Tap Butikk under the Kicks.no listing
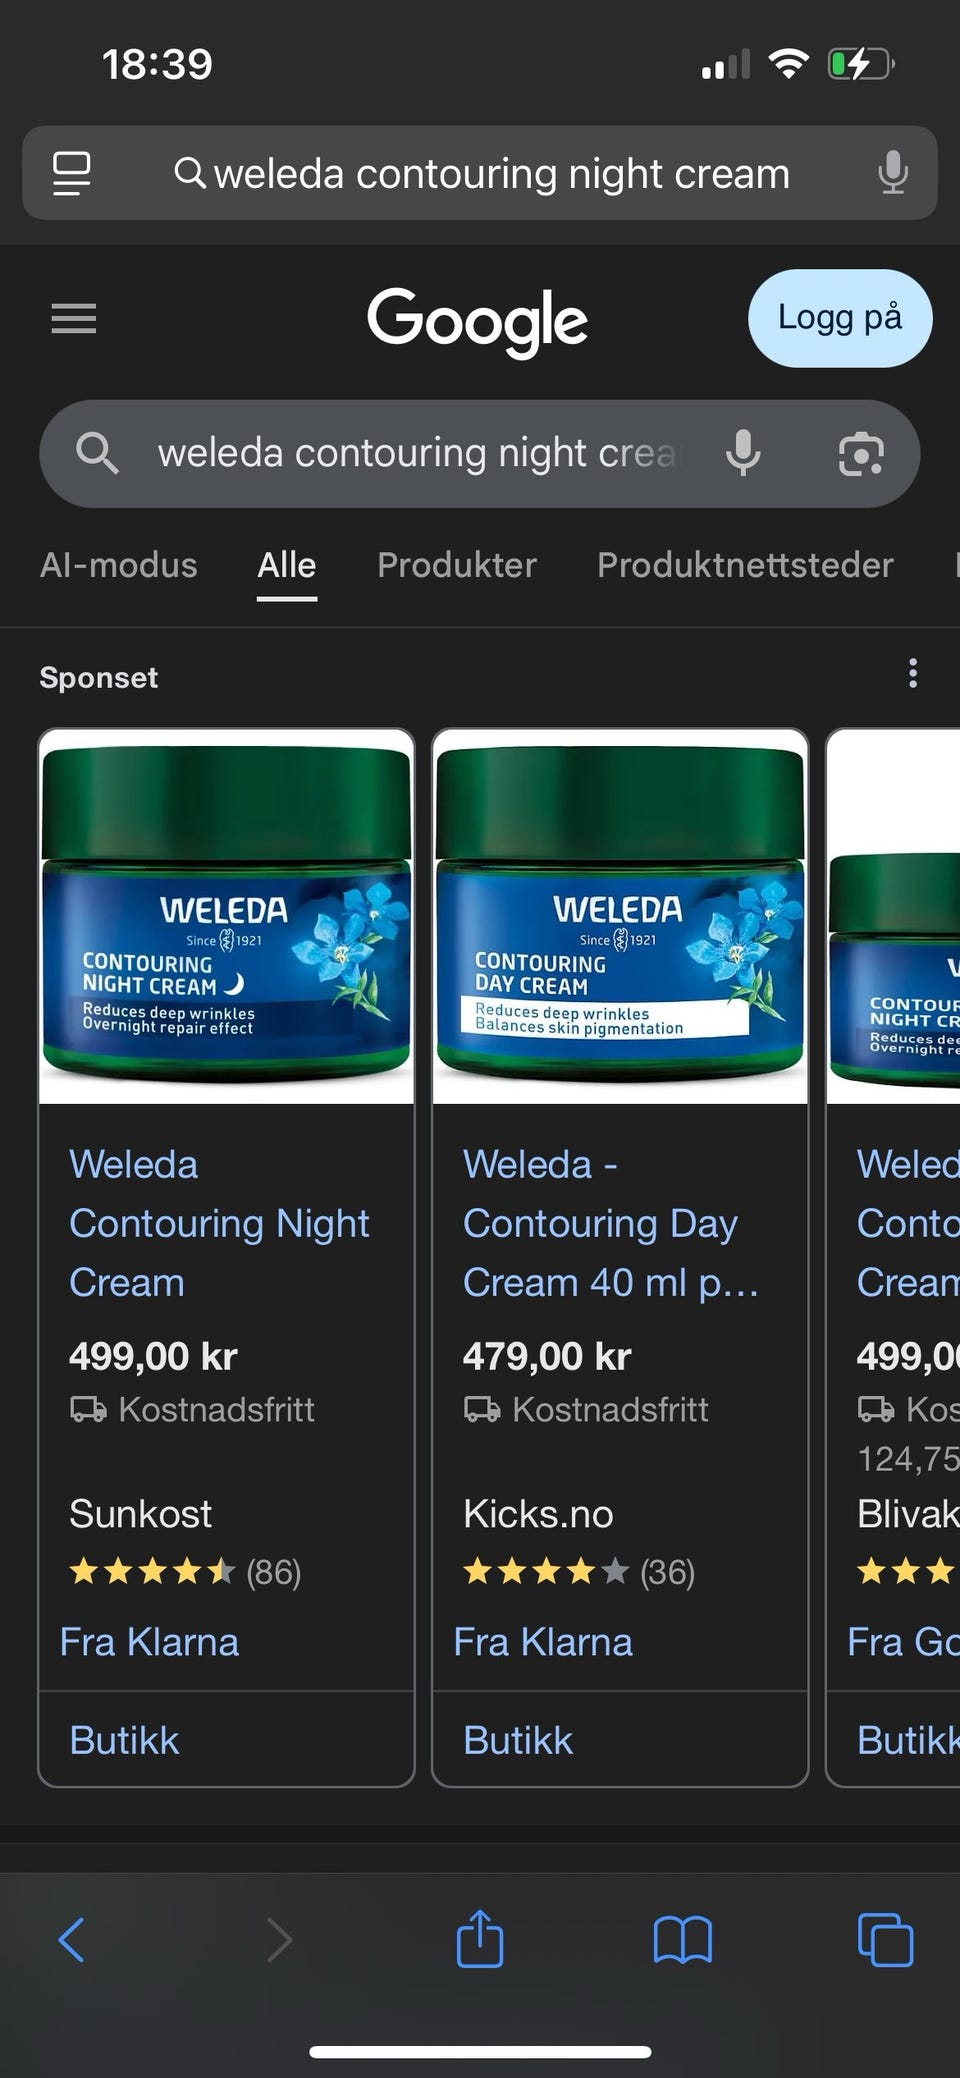This screenshot has height=2078, width=960. click(x=518, y=1740)
